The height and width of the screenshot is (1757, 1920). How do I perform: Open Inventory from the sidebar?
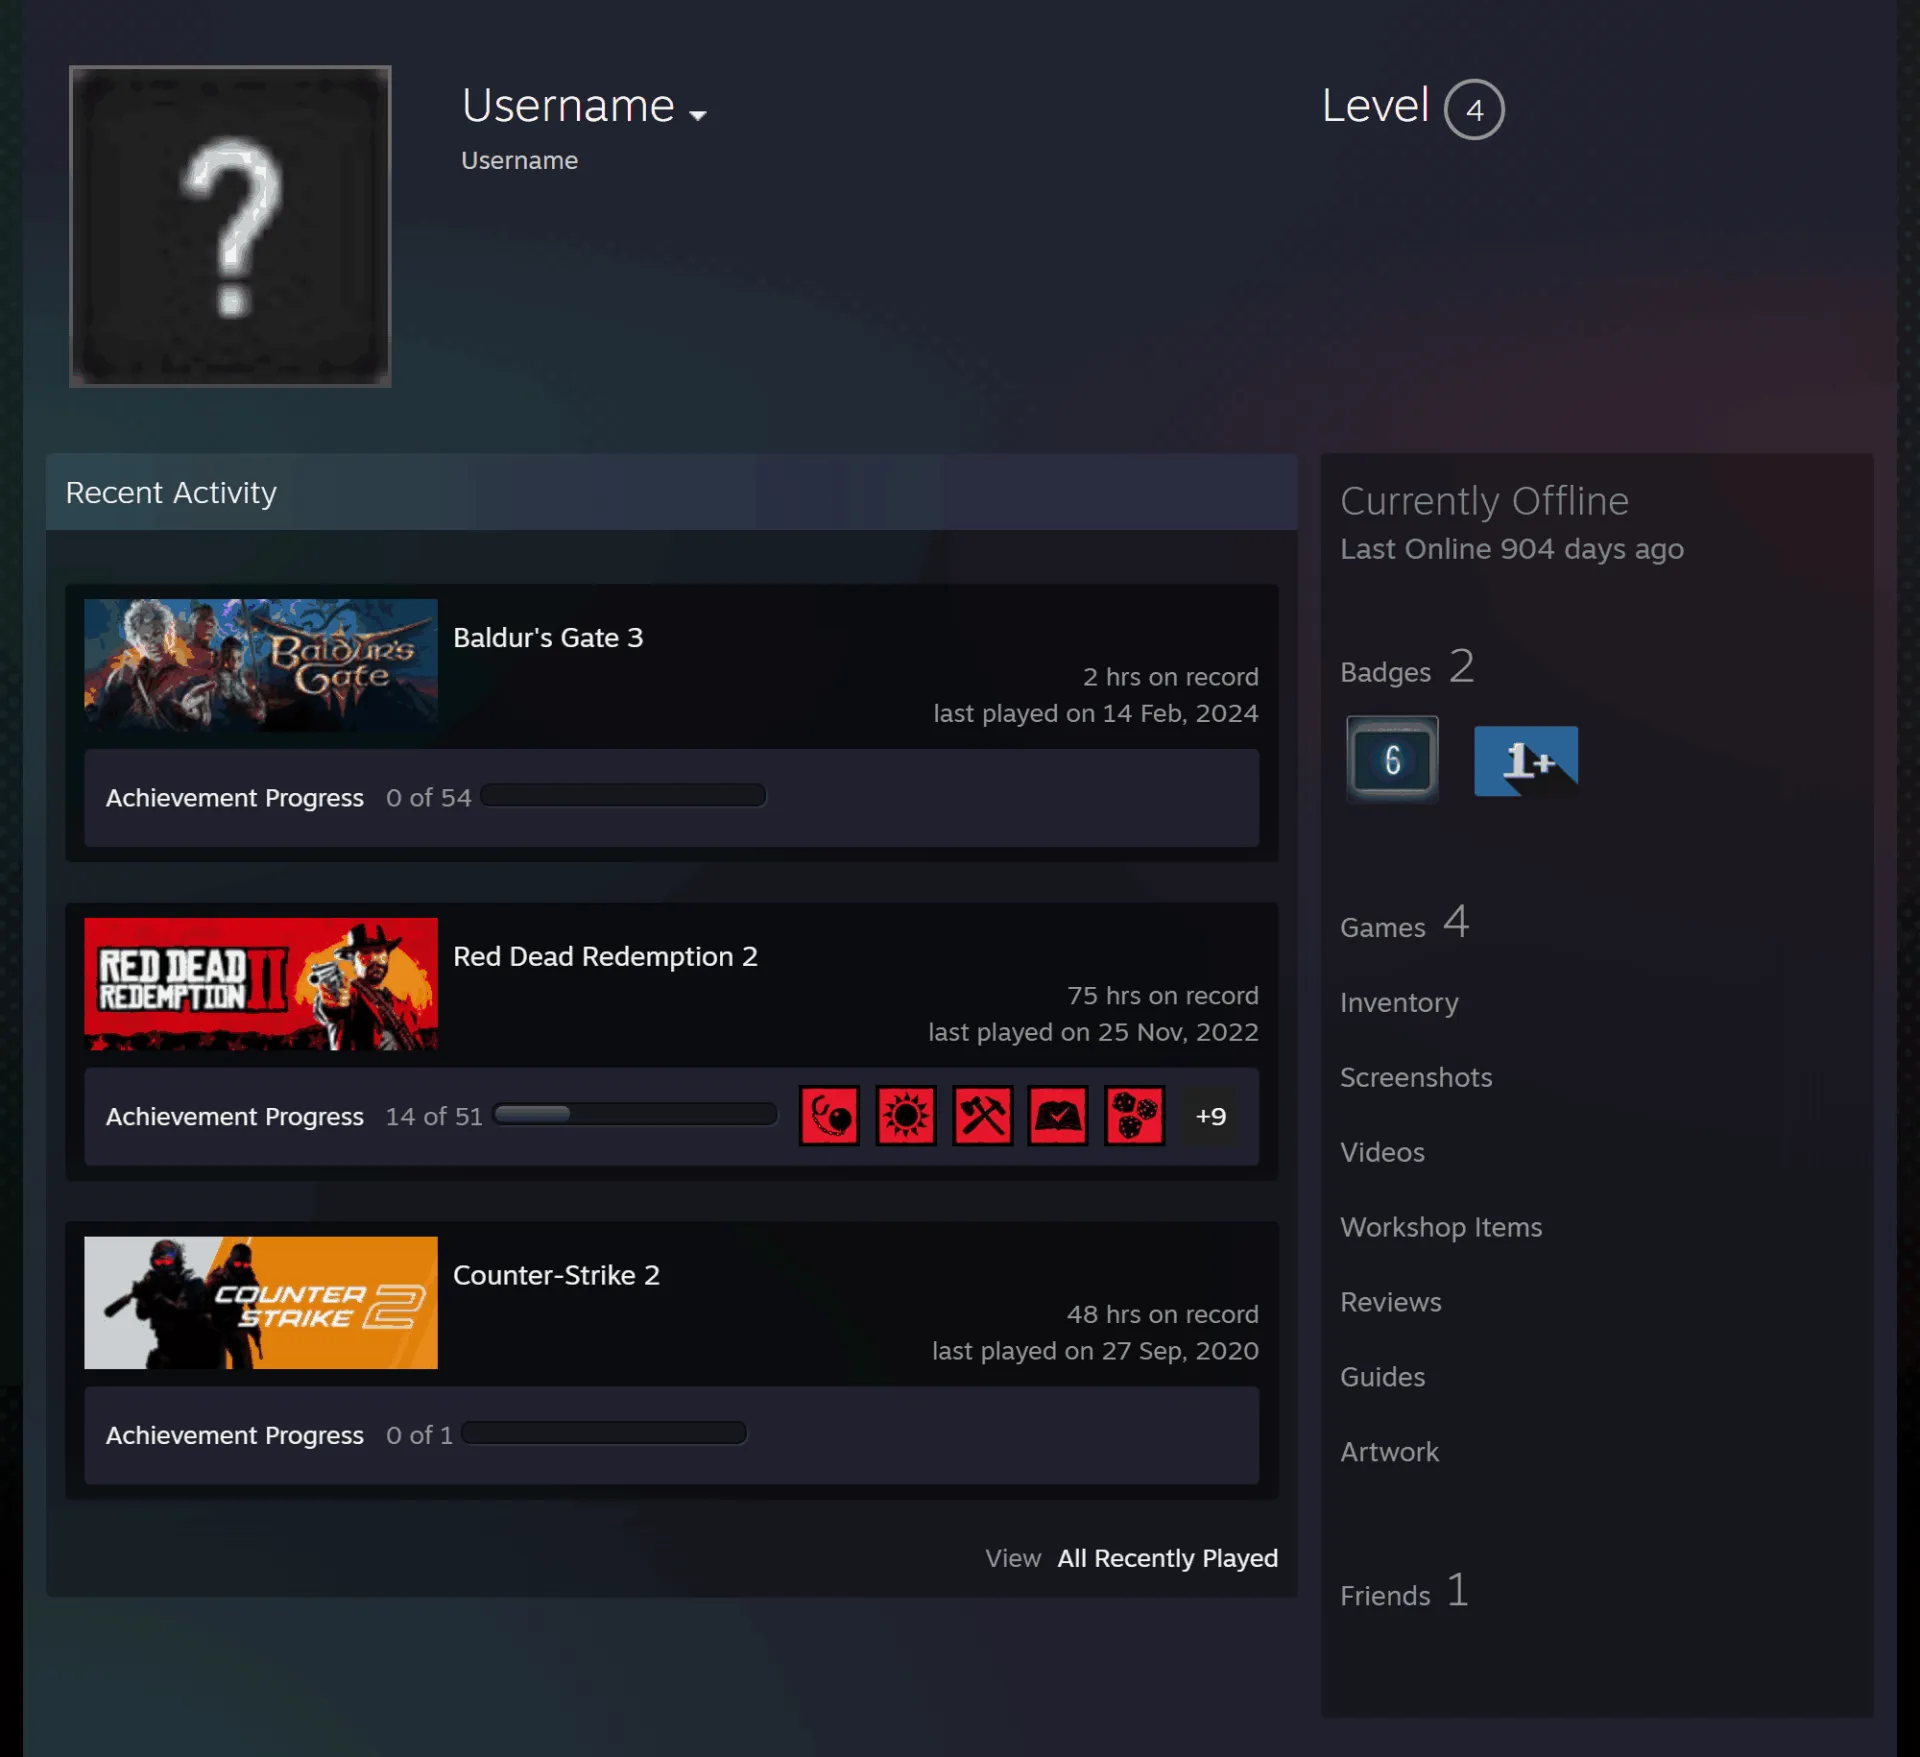pos(1399,1002)
